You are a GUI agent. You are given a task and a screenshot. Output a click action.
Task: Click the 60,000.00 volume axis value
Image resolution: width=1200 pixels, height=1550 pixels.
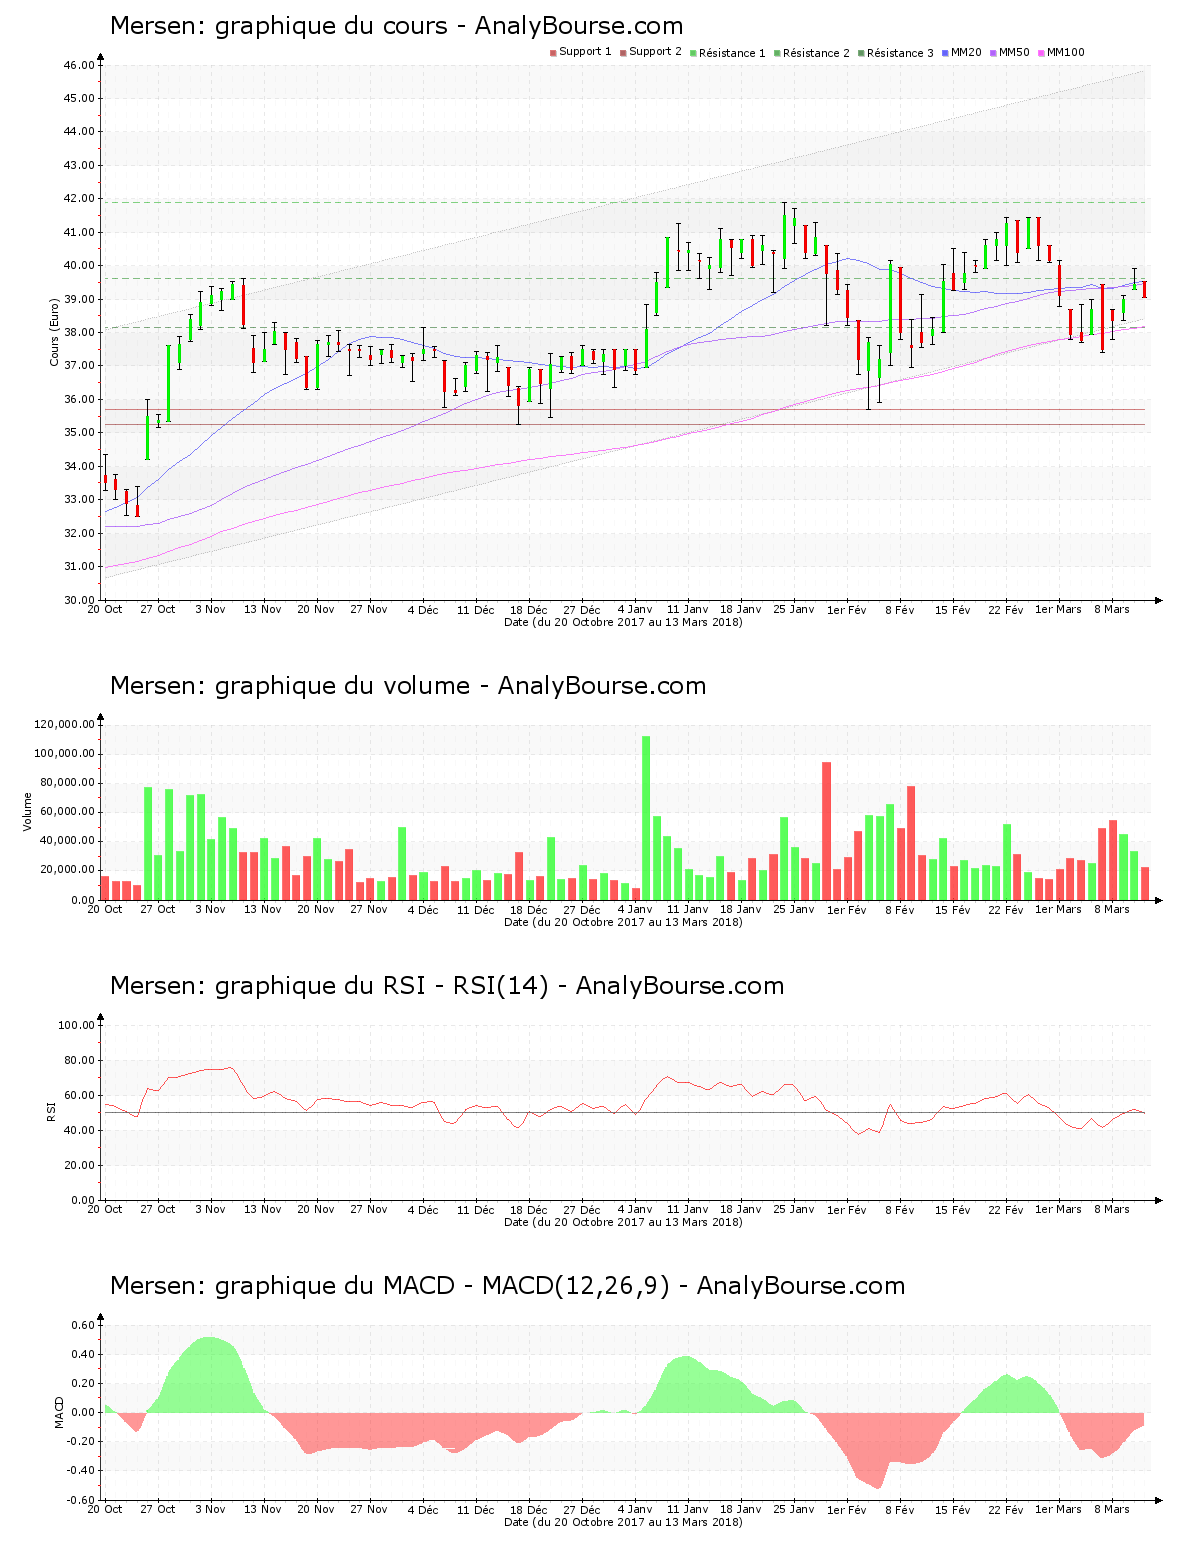68,812
